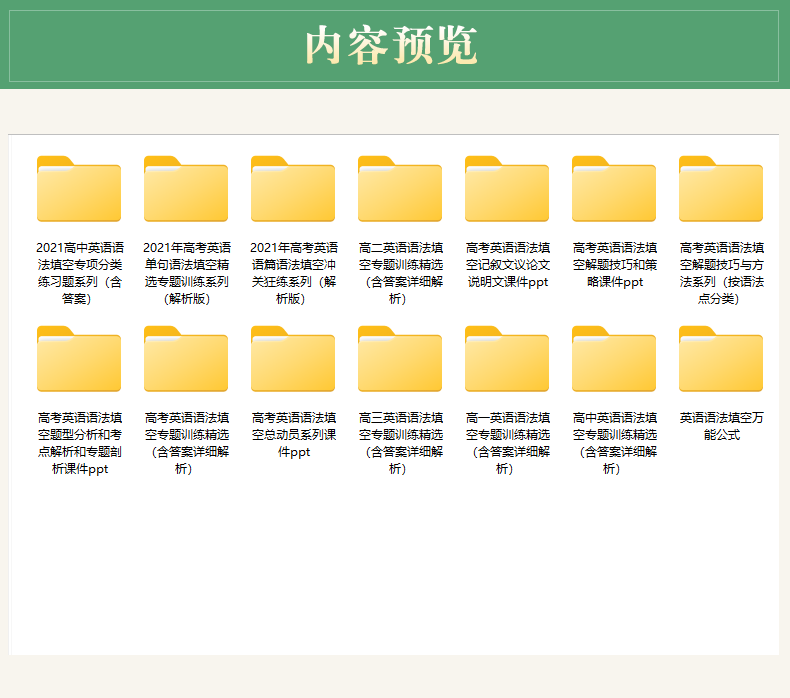Click the label text "高考英语语法填空专题训练精选（含答案详细解析）"
Screen dimensions: 790x698
pyautogui.click(x=187, y=443)
